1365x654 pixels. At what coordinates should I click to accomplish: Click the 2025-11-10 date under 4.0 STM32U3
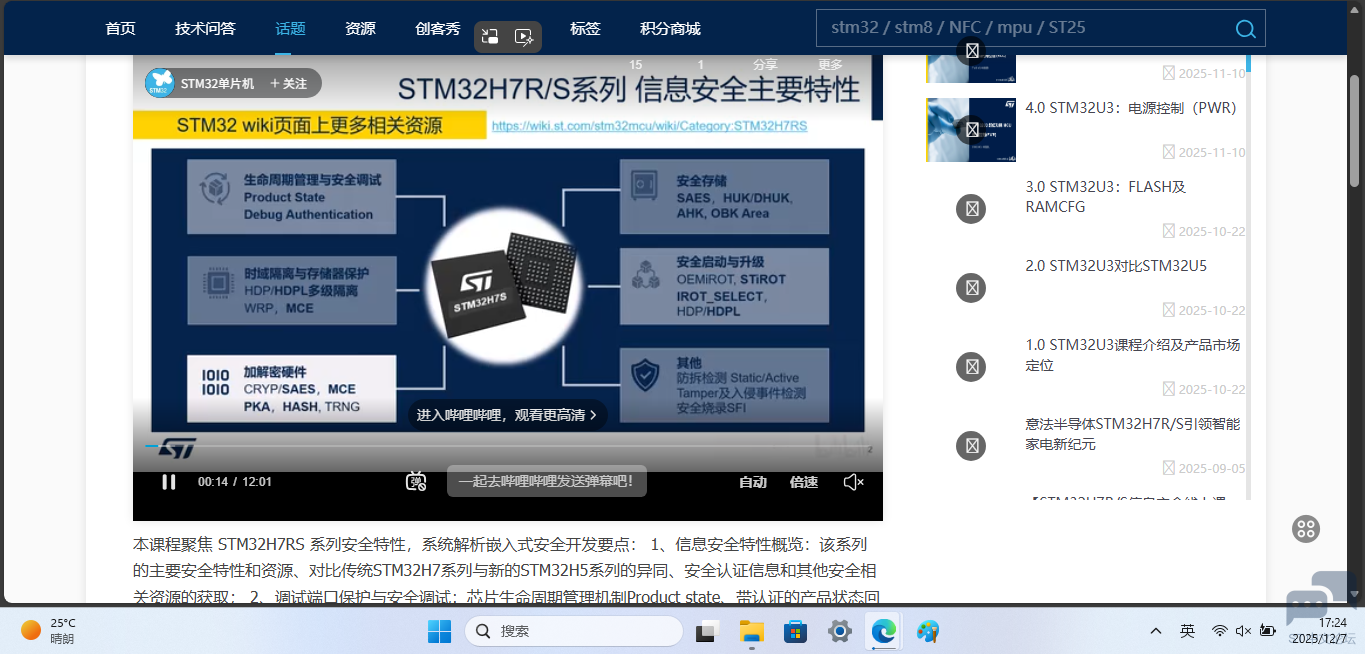click(x=1211, y=152)
